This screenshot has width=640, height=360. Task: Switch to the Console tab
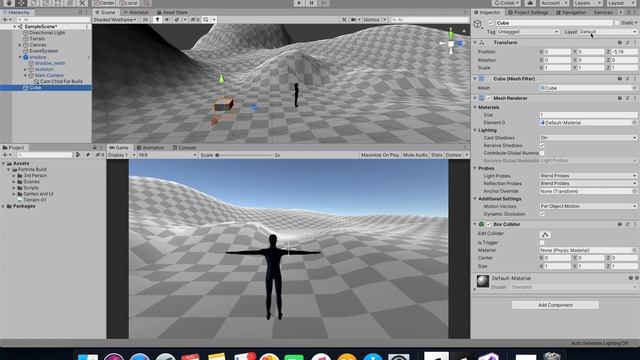coord(184,147)
